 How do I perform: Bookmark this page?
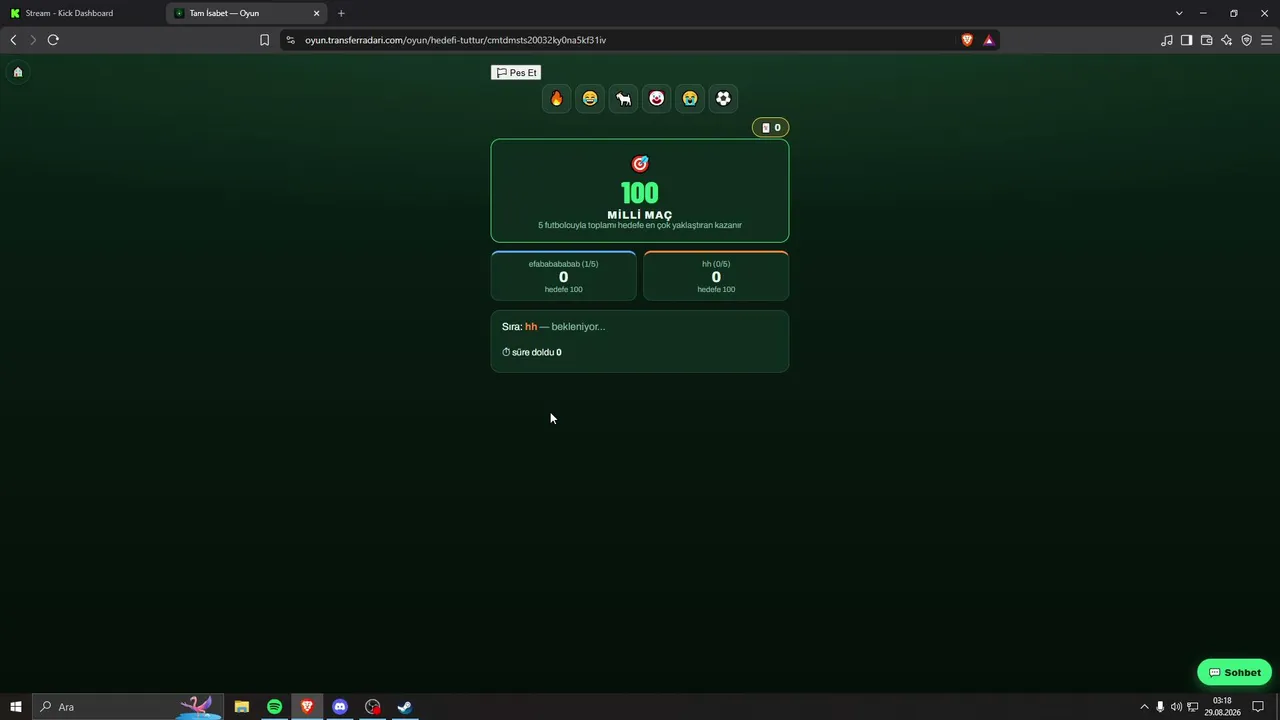pos(264,40)
